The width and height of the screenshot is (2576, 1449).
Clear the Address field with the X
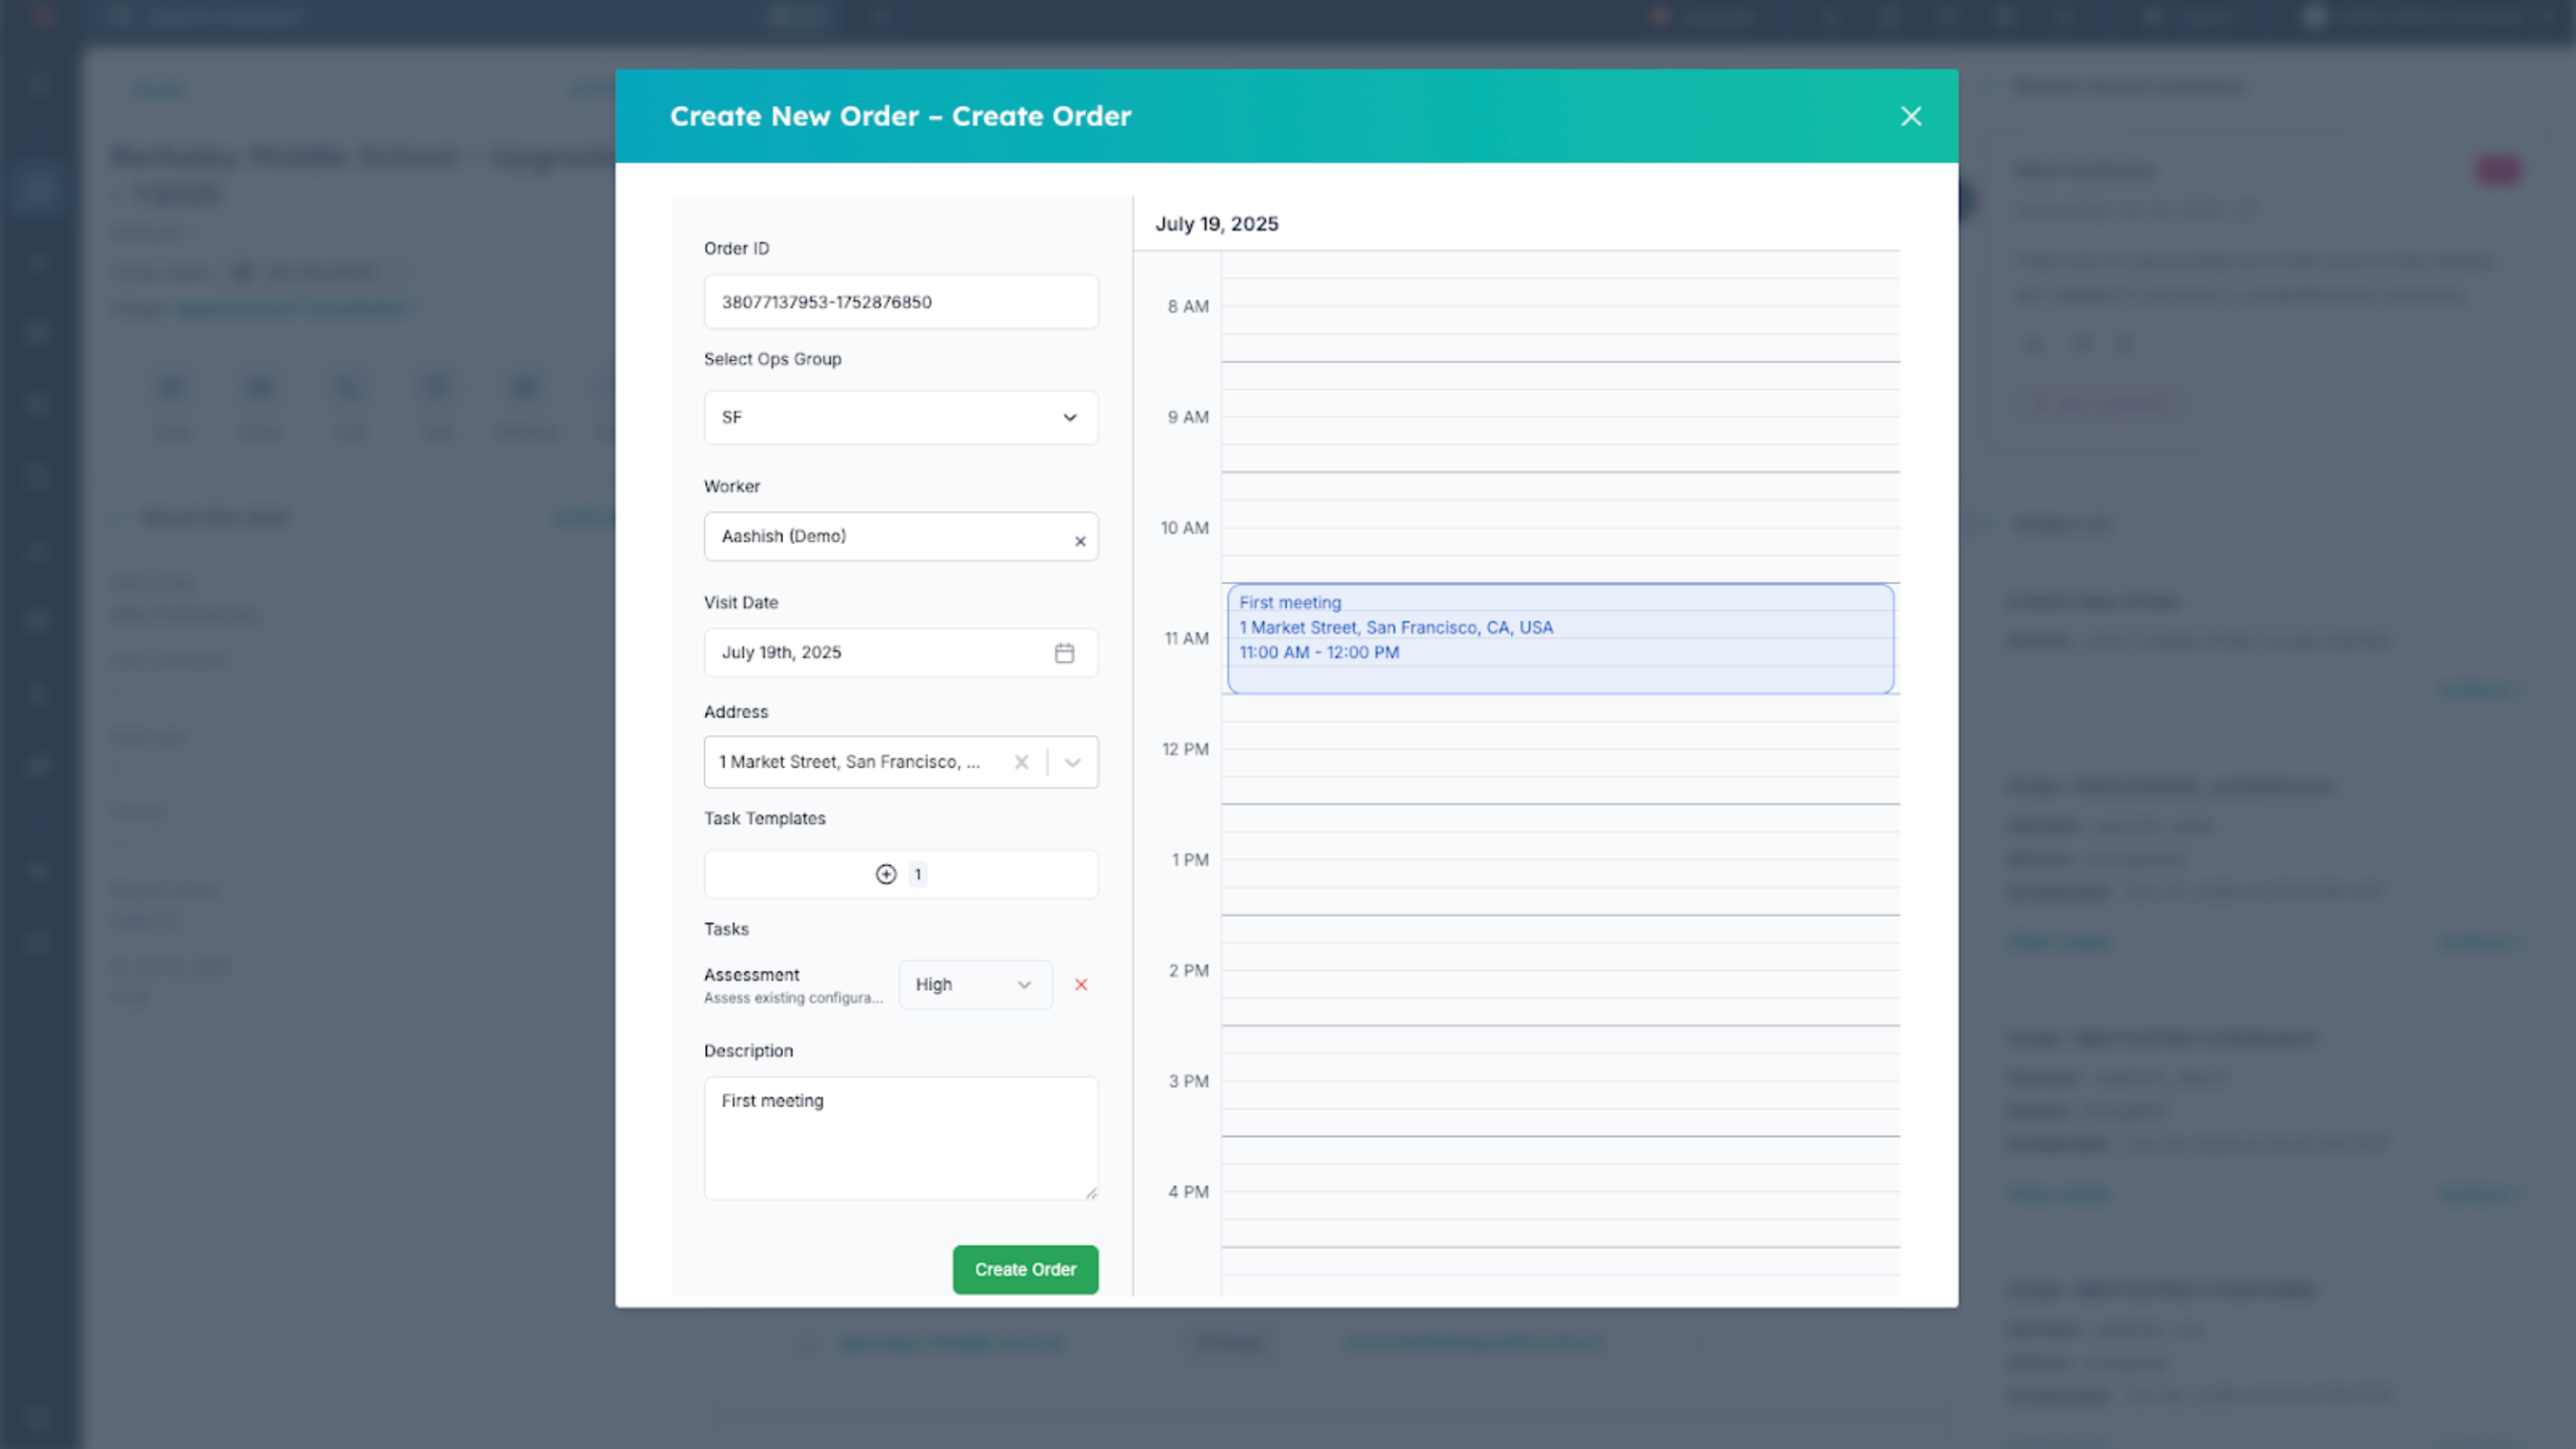pyautogui.click(x=1021, y=762)
